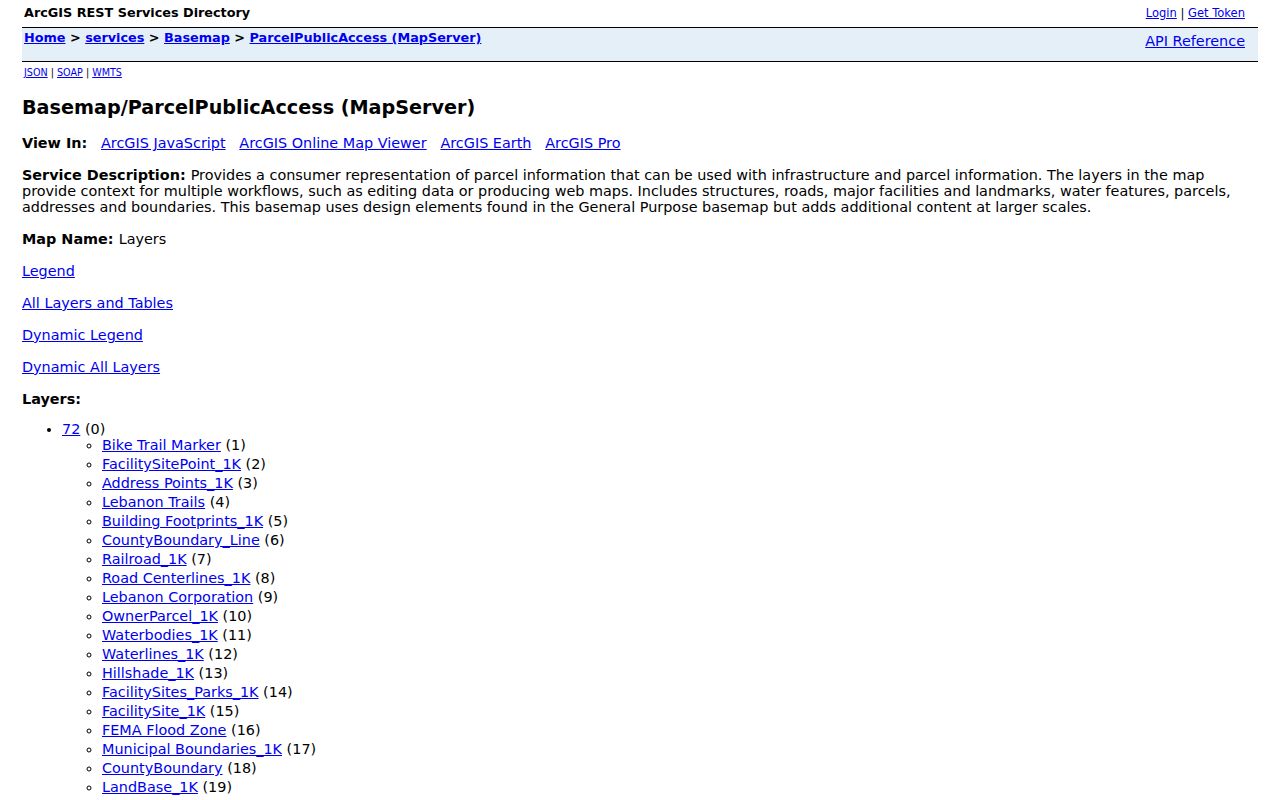The height and width of the screenshot is (800, 1280).
Task: View in ArcGIS Earth
Action: [x=486, y=143]
